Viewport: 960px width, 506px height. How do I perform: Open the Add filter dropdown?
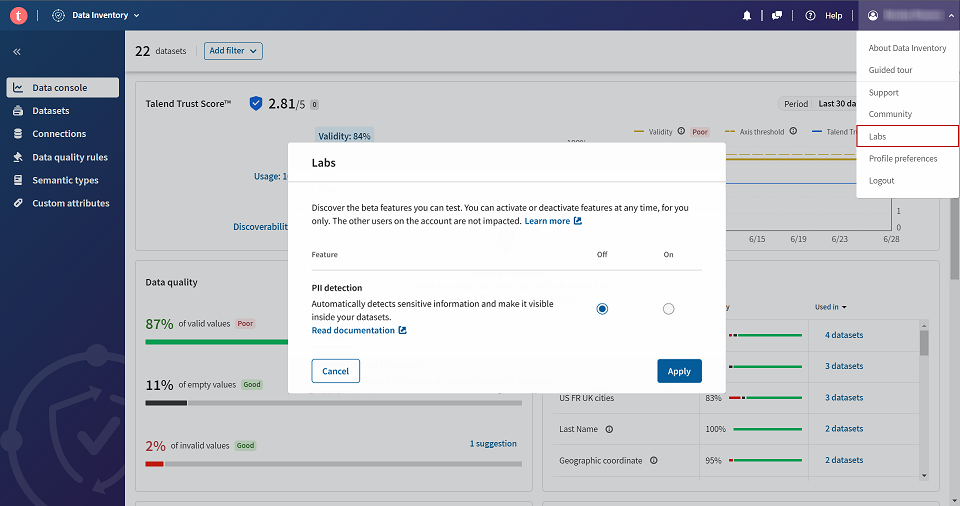click(x=233, y=51)
